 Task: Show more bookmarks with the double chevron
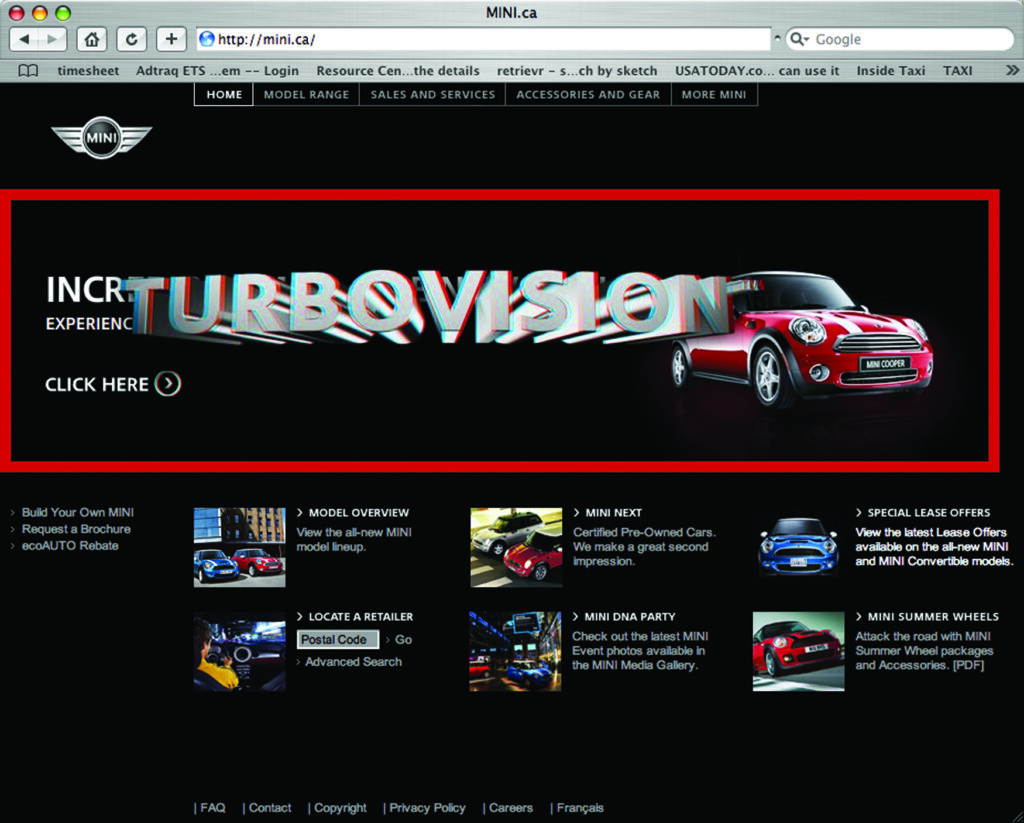[1012, 70]
